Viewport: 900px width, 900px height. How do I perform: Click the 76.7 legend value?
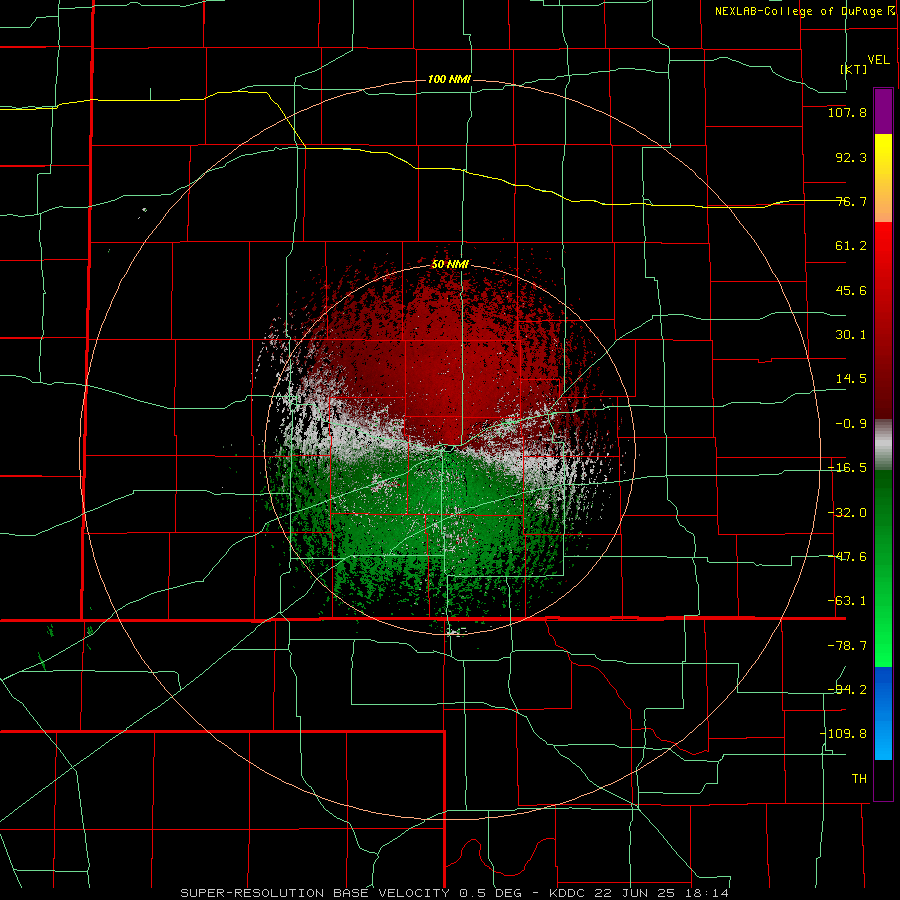[x=851, y=202]
